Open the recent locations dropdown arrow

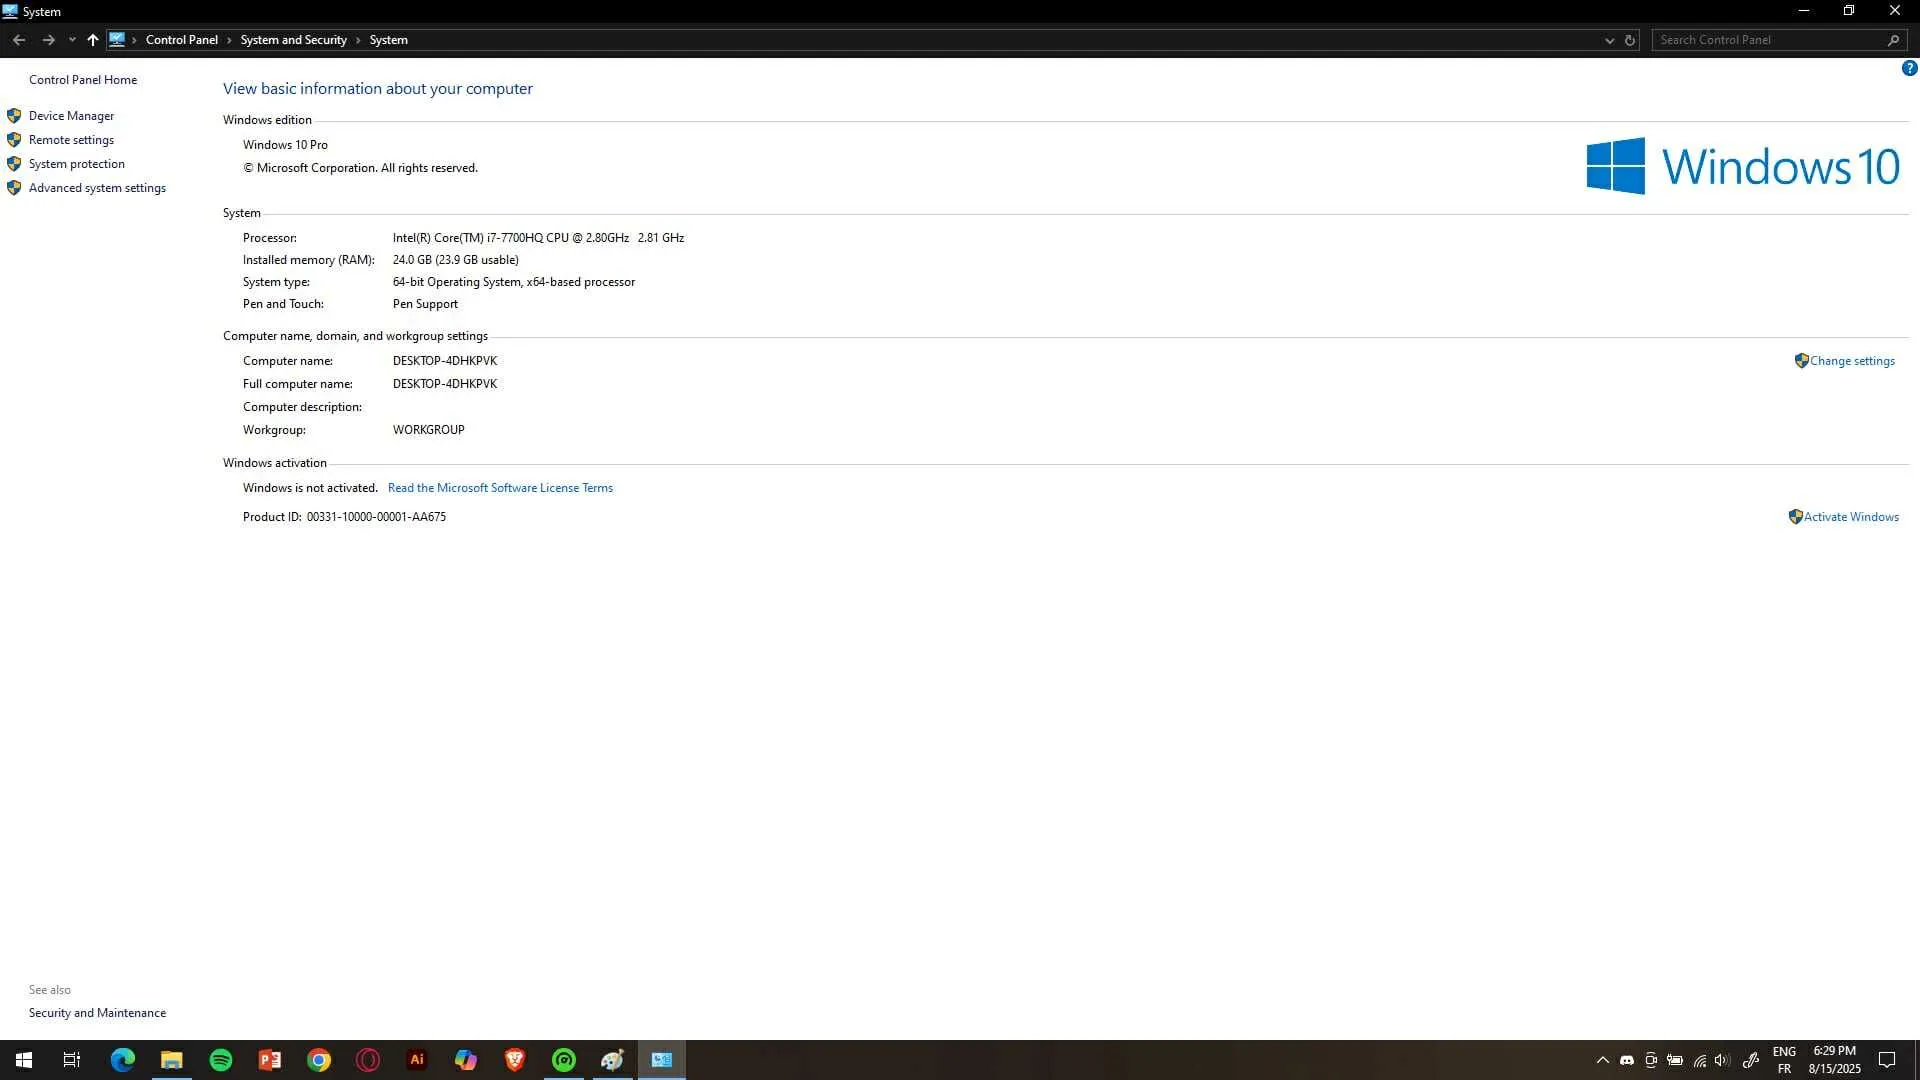tap(72, 40)
